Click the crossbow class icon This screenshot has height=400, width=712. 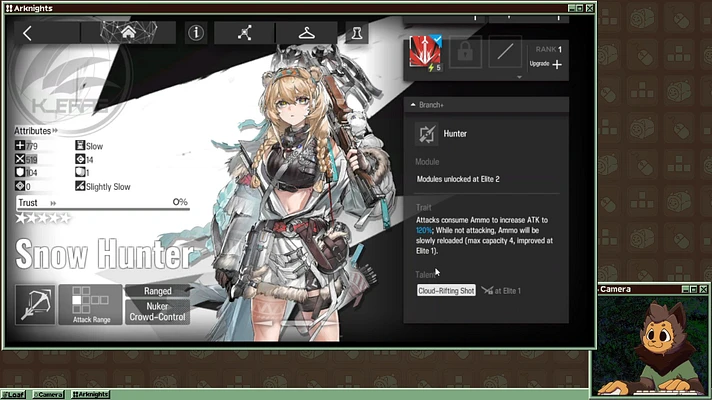(35, 305)
